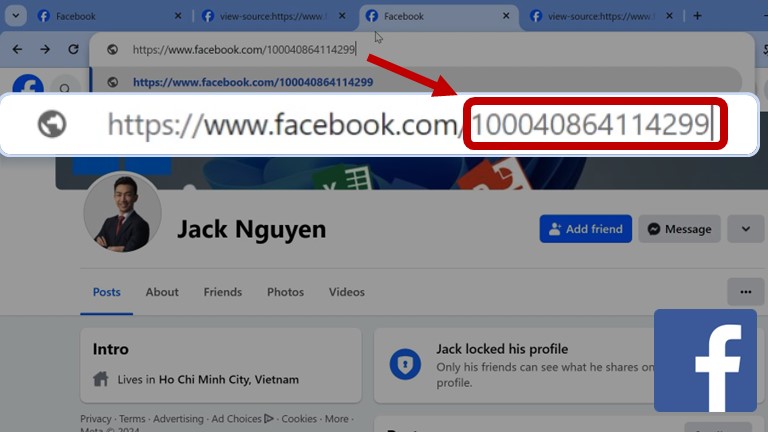This screenshot has height=432, width=768.
Task: Close the last view-source tab
Action: click(670, 16)
